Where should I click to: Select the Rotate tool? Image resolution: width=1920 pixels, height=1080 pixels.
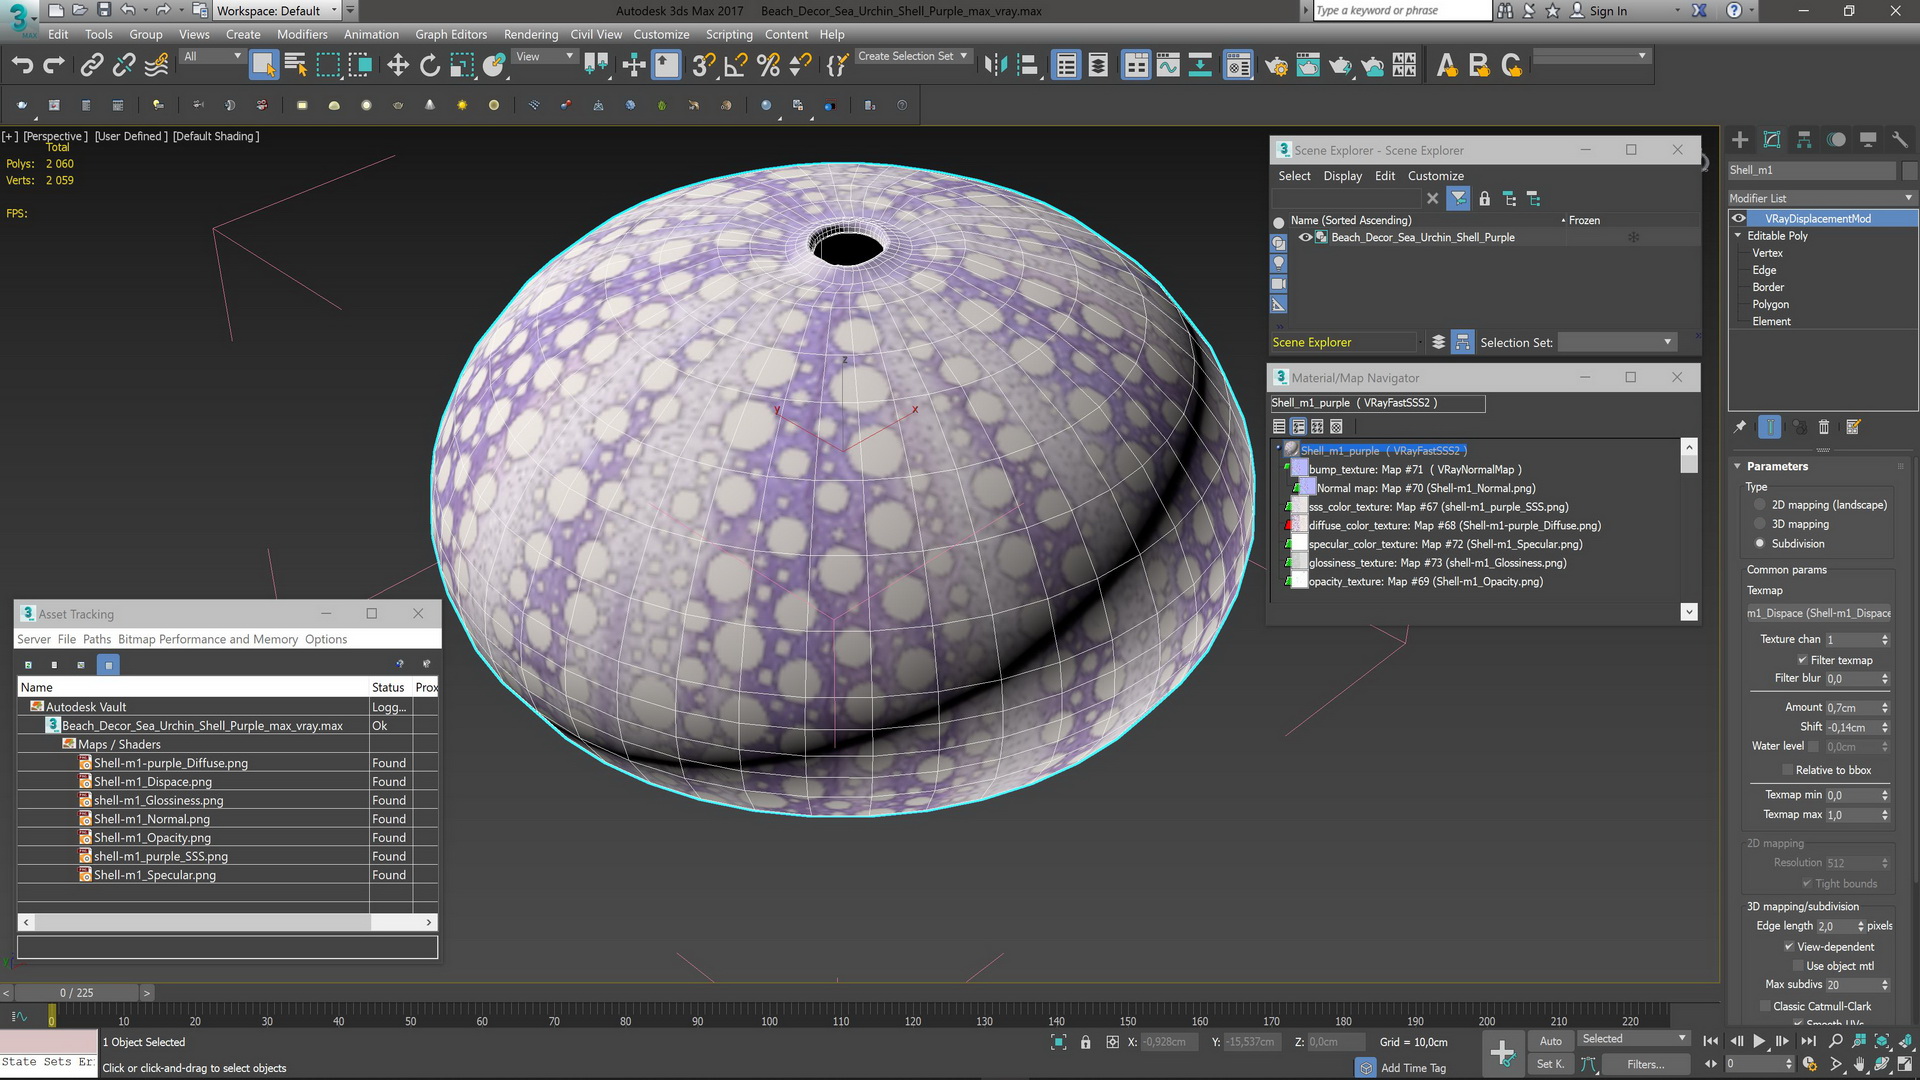point(430,66)
